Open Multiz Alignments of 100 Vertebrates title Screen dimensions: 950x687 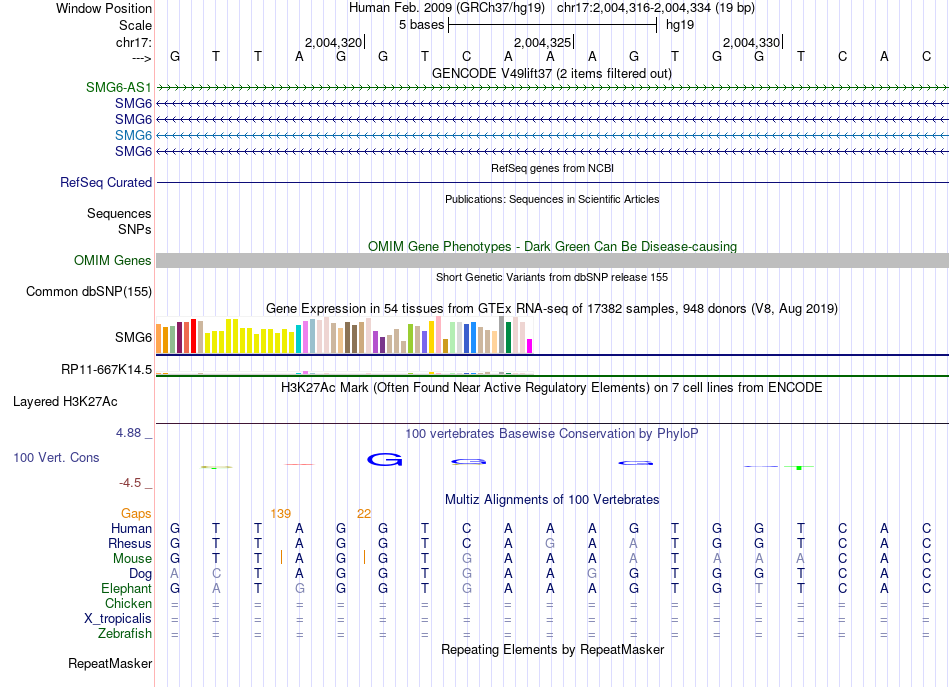pos(552,500)
